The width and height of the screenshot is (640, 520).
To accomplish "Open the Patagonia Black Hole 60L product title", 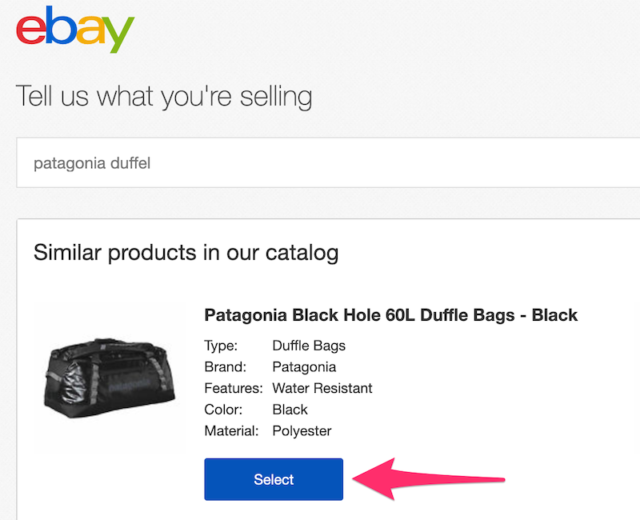I will pos(391,315).
